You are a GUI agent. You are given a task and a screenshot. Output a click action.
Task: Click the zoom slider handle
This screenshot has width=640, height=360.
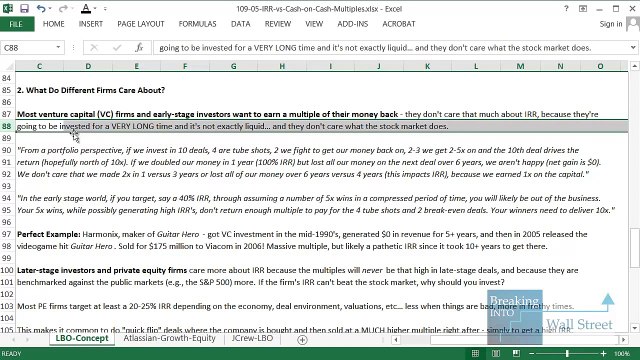point(567,353)
